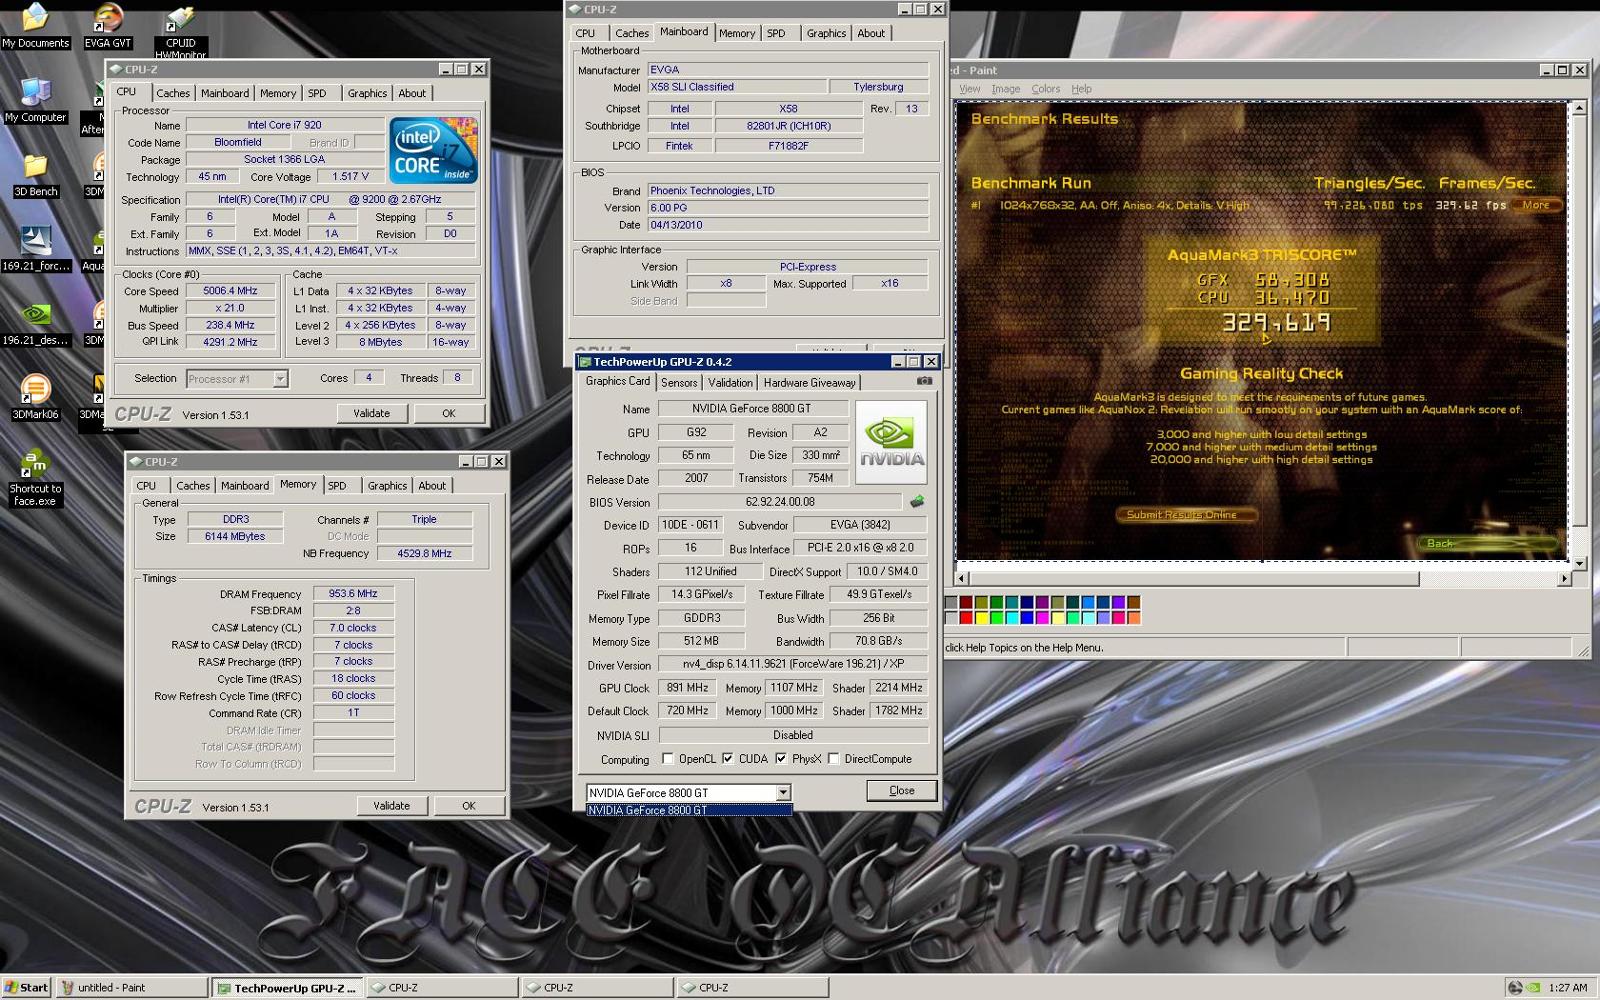Select Graphics tab in CPU-Z Mainboard window
Viewport: 1600px width, 1000px height.
click(826, 33)
